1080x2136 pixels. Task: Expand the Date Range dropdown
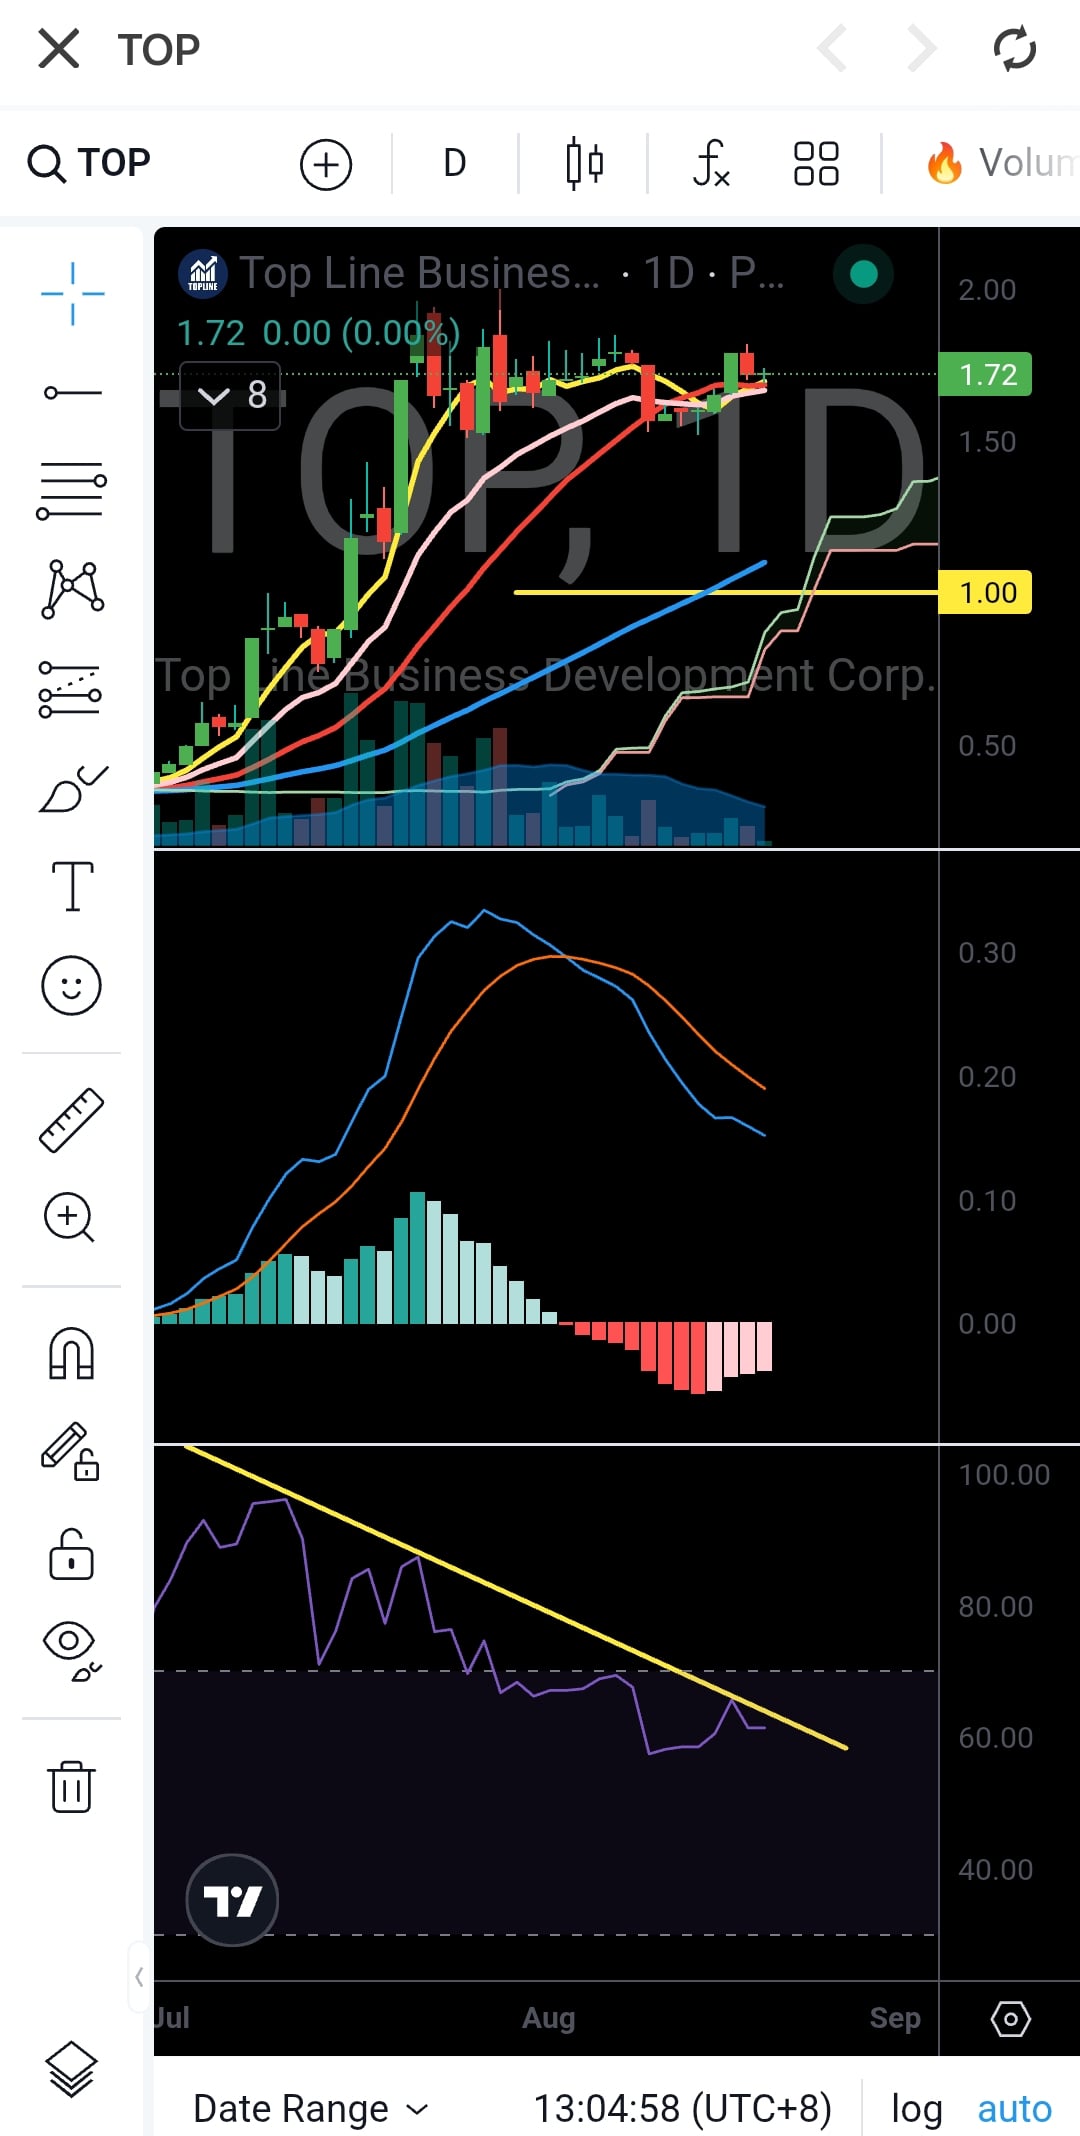310,2108
